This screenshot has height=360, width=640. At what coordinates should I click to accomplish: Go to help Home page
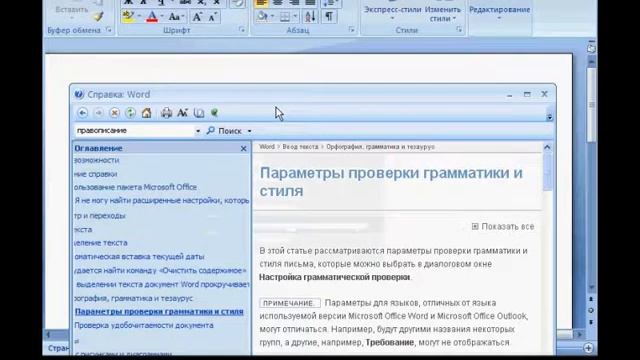tap(146, 113)
